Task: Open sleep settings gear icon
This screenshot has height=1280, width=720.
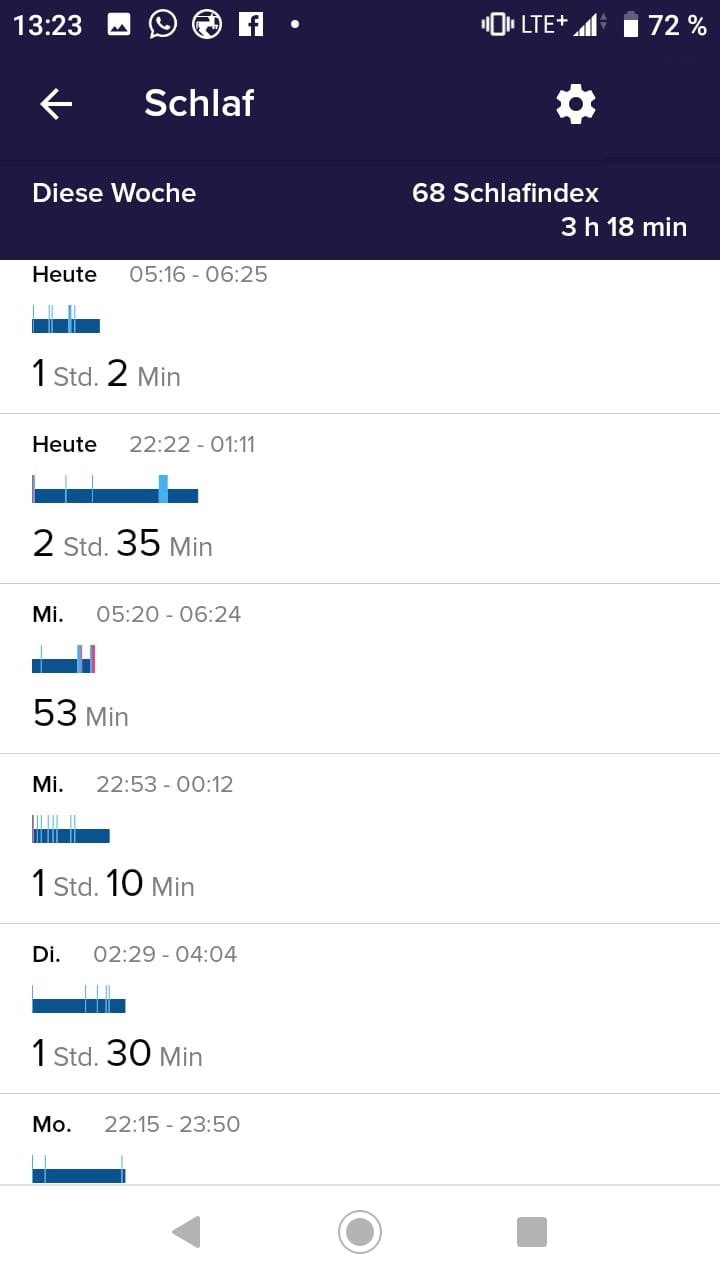Action: pos(575,103)
